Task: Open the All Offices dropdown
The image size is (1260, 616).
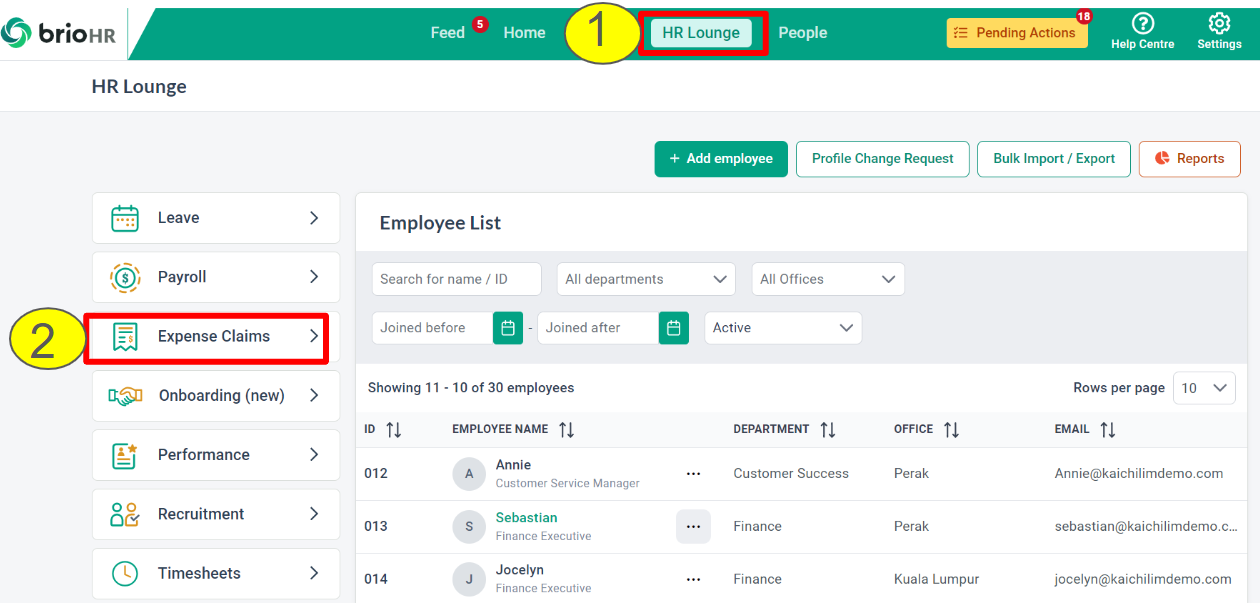Action: (x=828, y=279)
